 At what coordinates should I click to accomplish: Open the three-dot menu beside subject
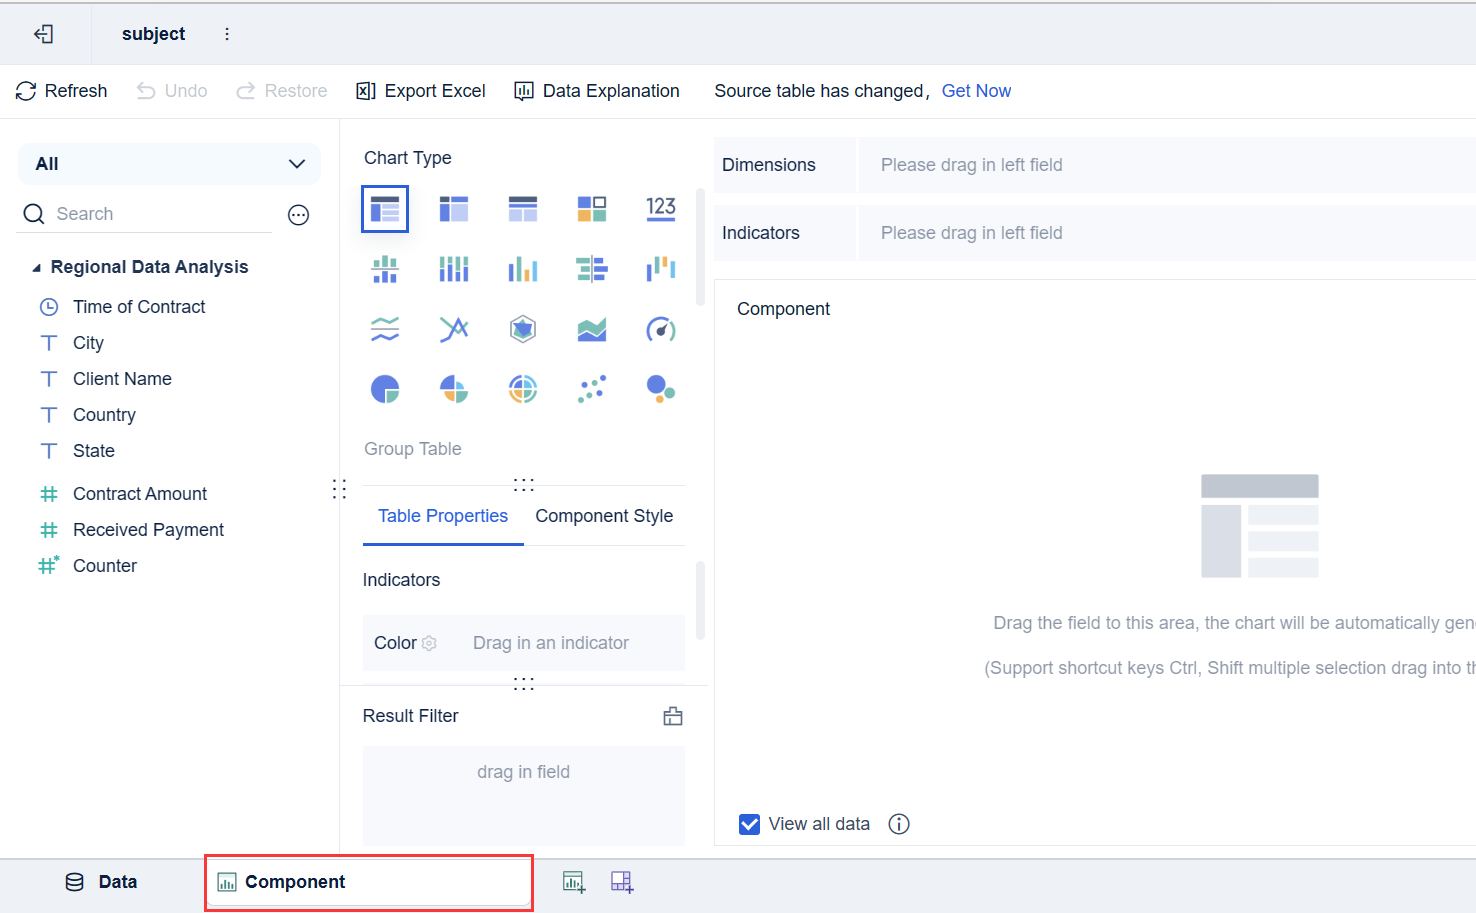click(x=227, y=34)
